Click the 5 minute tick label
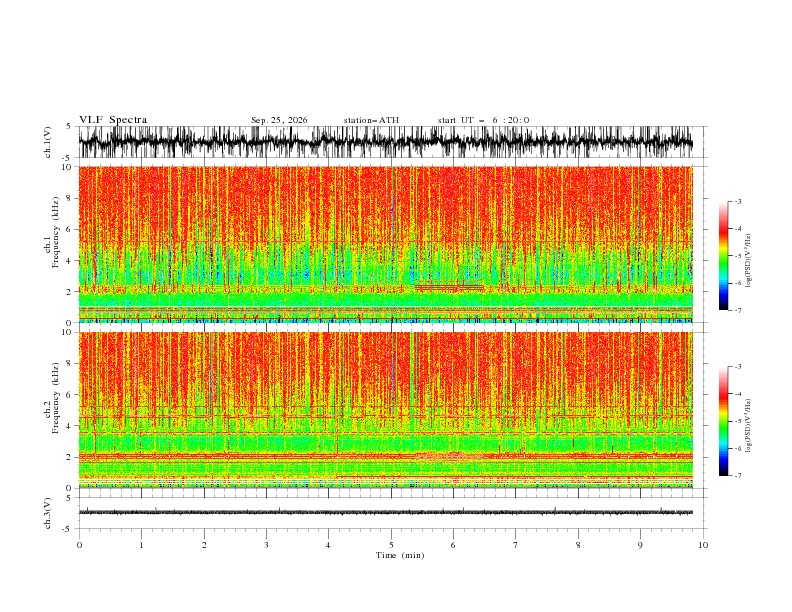 [x=391, y=545]
